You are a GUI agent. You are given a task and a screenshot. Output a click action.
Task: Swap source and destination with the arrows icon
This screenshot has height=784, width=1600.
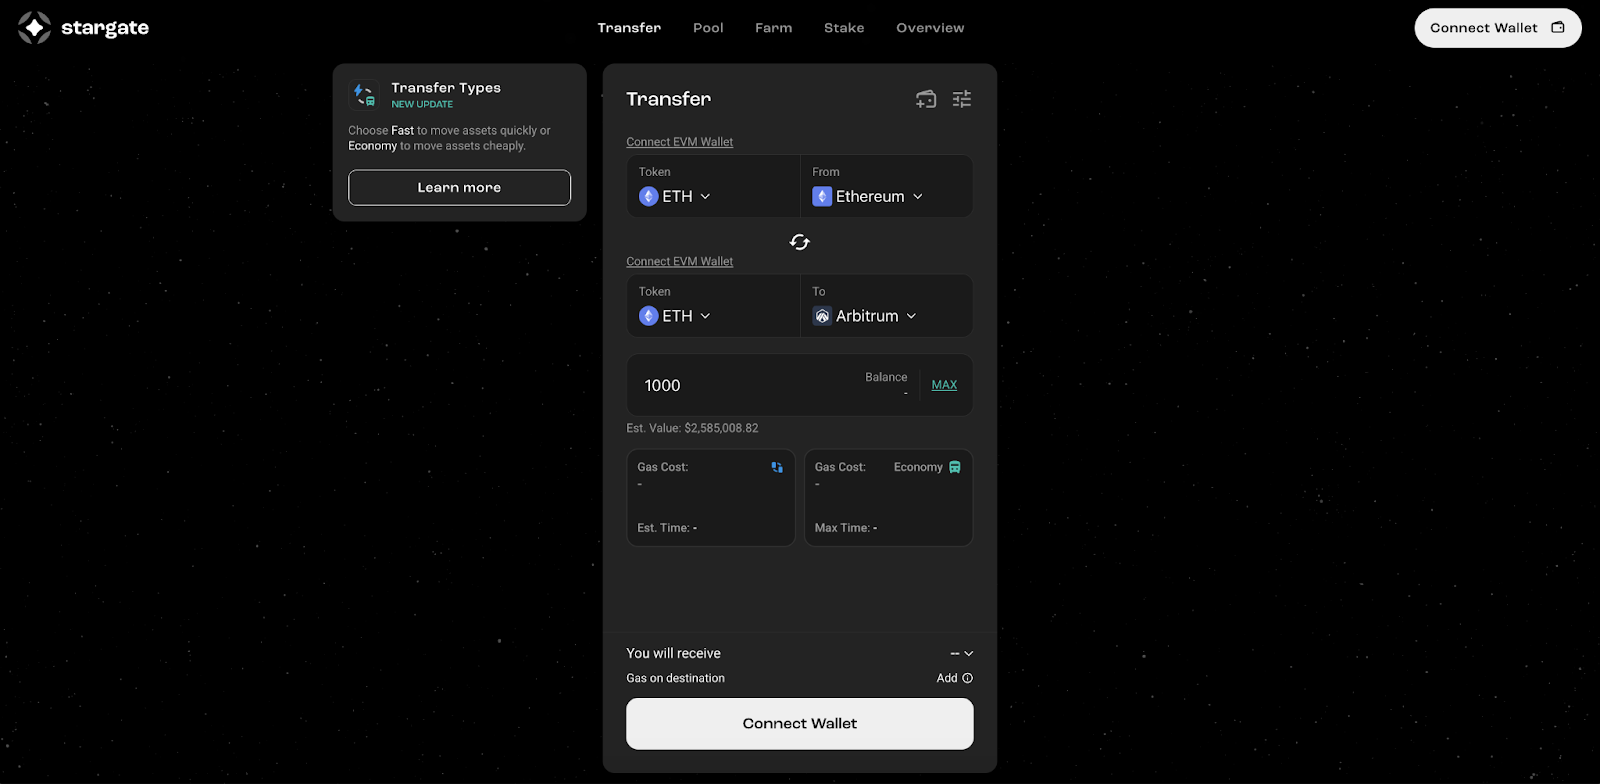[799, 242]
